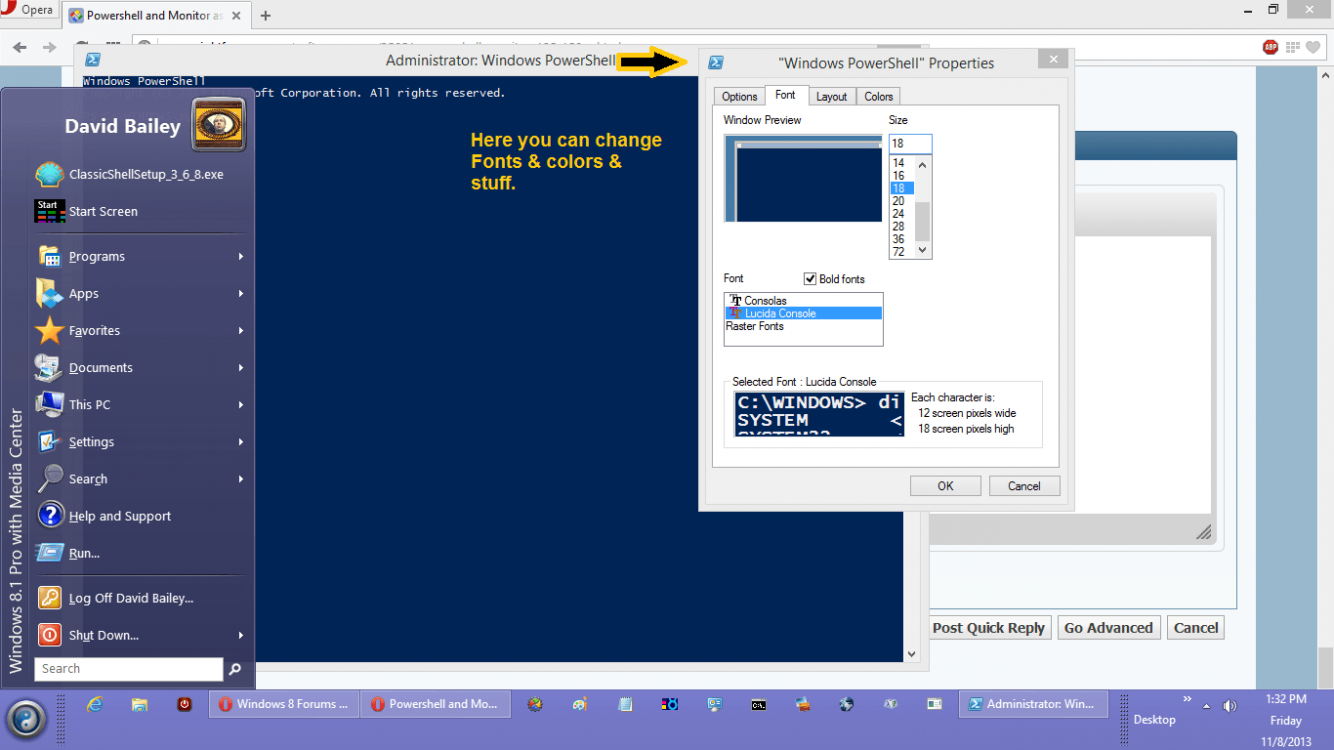Expand Settings submenu arrow
Image resolution: width=1334 pixels, height=750 pixels.
241,441
